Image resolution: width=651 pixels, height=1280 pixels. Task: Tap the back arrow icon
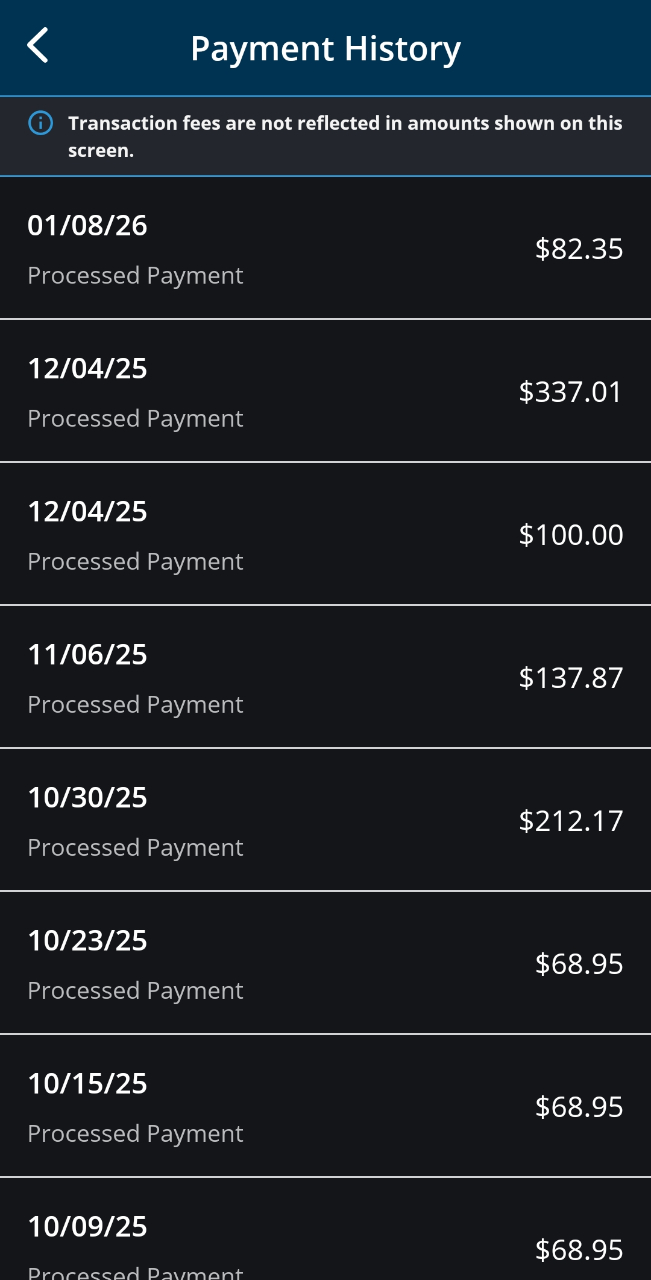coord(37,46)
